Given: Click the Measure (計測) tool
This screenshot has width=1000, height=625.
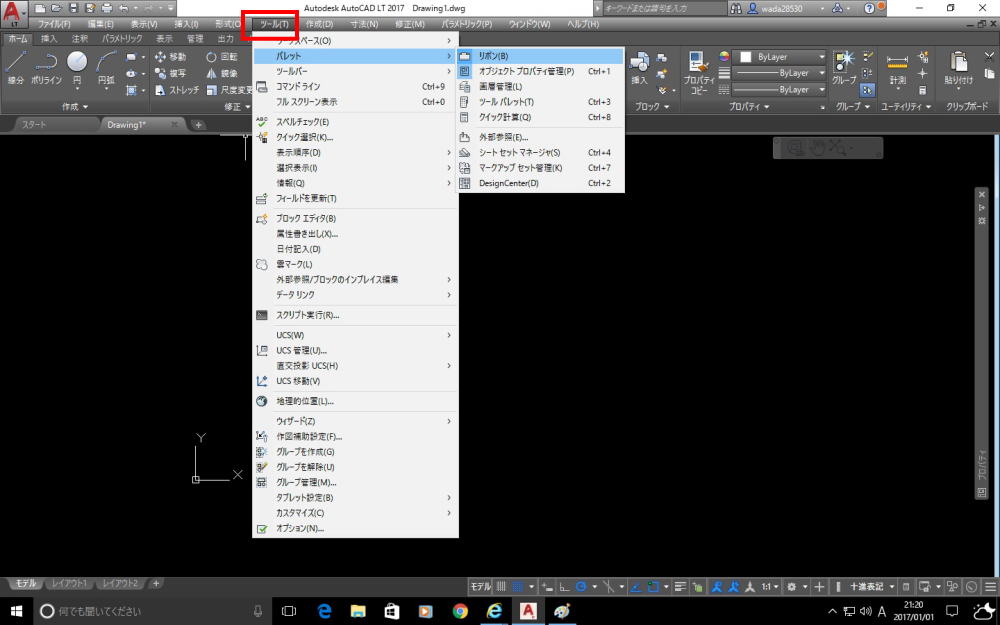Looking at the screenshot, I should (x=897, y=68).
